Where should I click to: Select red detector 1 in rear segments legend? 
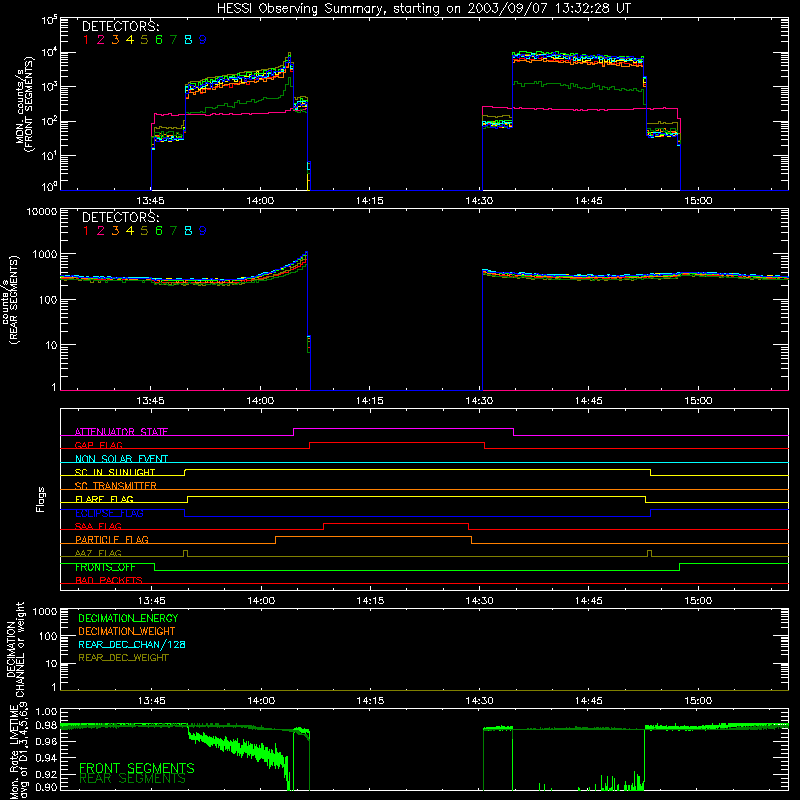pos(86,231)
